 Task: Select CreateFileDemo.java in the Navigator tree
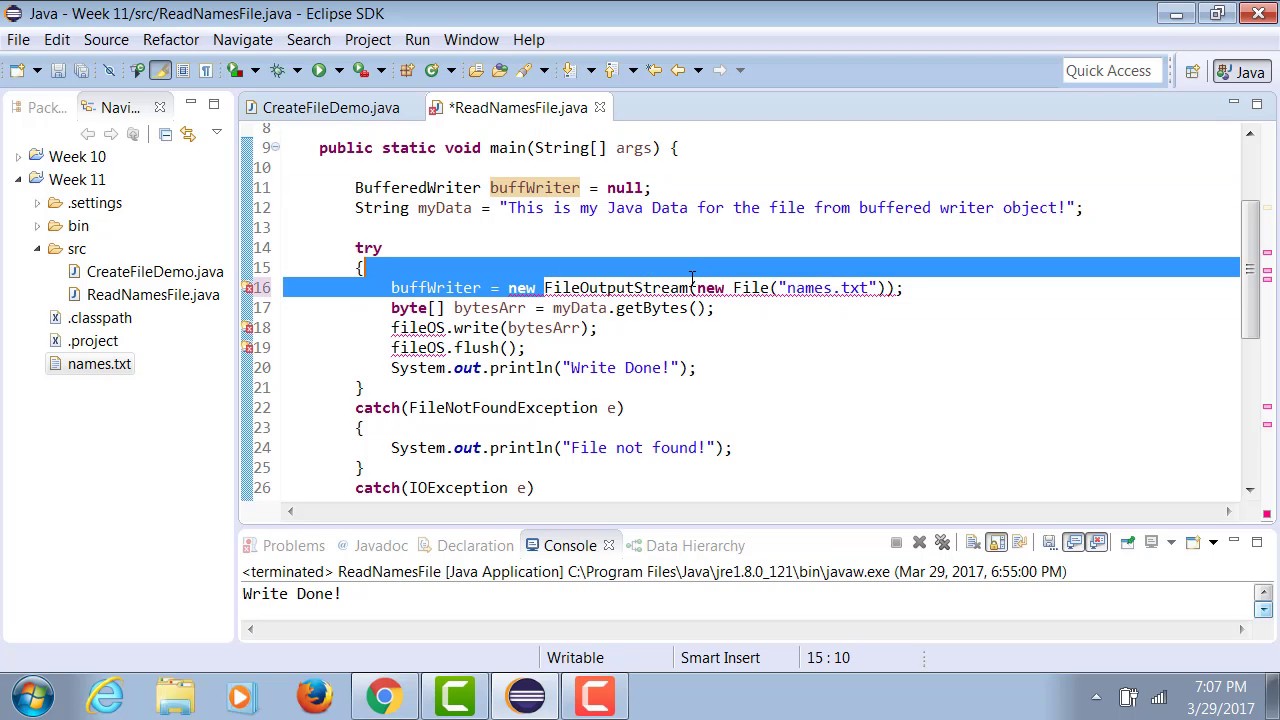[155, 272]
